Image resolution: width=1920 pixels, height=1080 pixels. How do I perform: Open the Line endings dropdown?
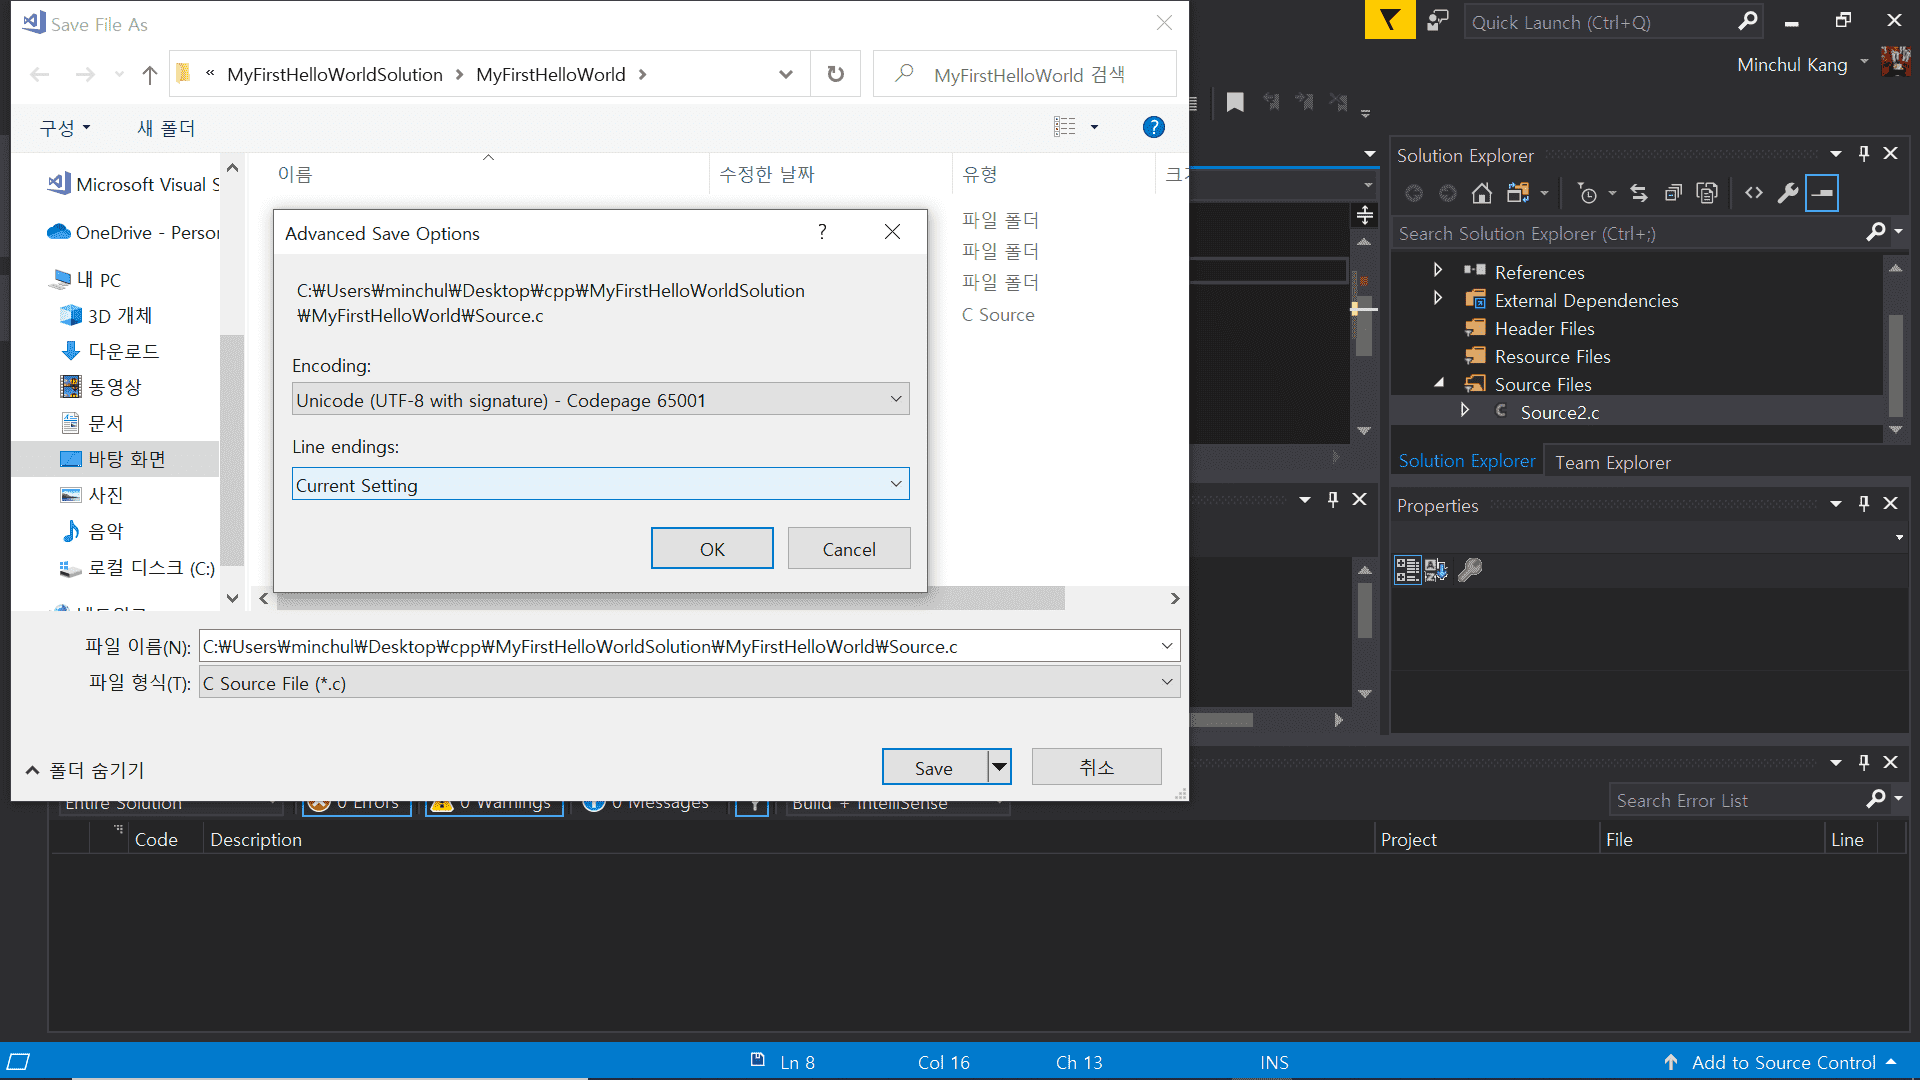pyautogui.click(x=600, y=485)
